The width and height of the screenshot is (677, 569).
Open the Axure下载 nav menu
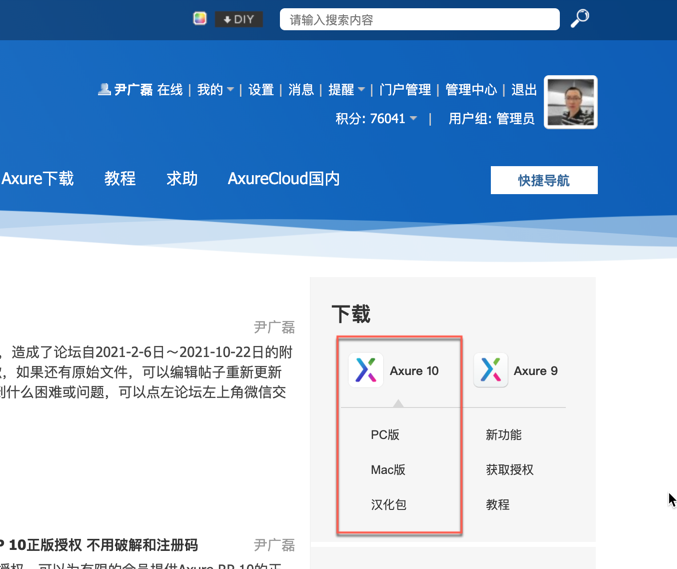38,178
